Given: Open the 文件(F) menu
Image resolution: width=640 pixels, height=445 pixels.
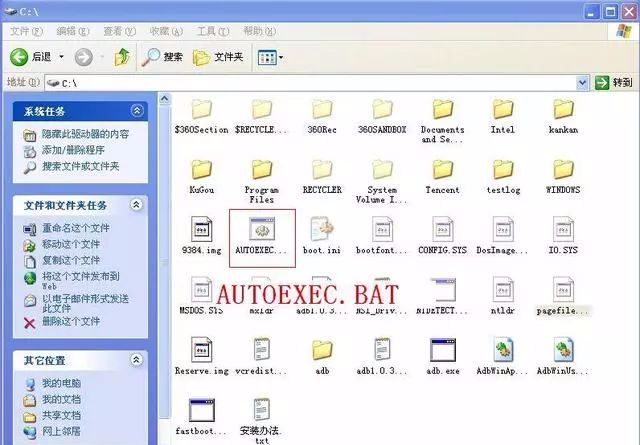Looking at the screenshot, I should [x=26, y=31].
